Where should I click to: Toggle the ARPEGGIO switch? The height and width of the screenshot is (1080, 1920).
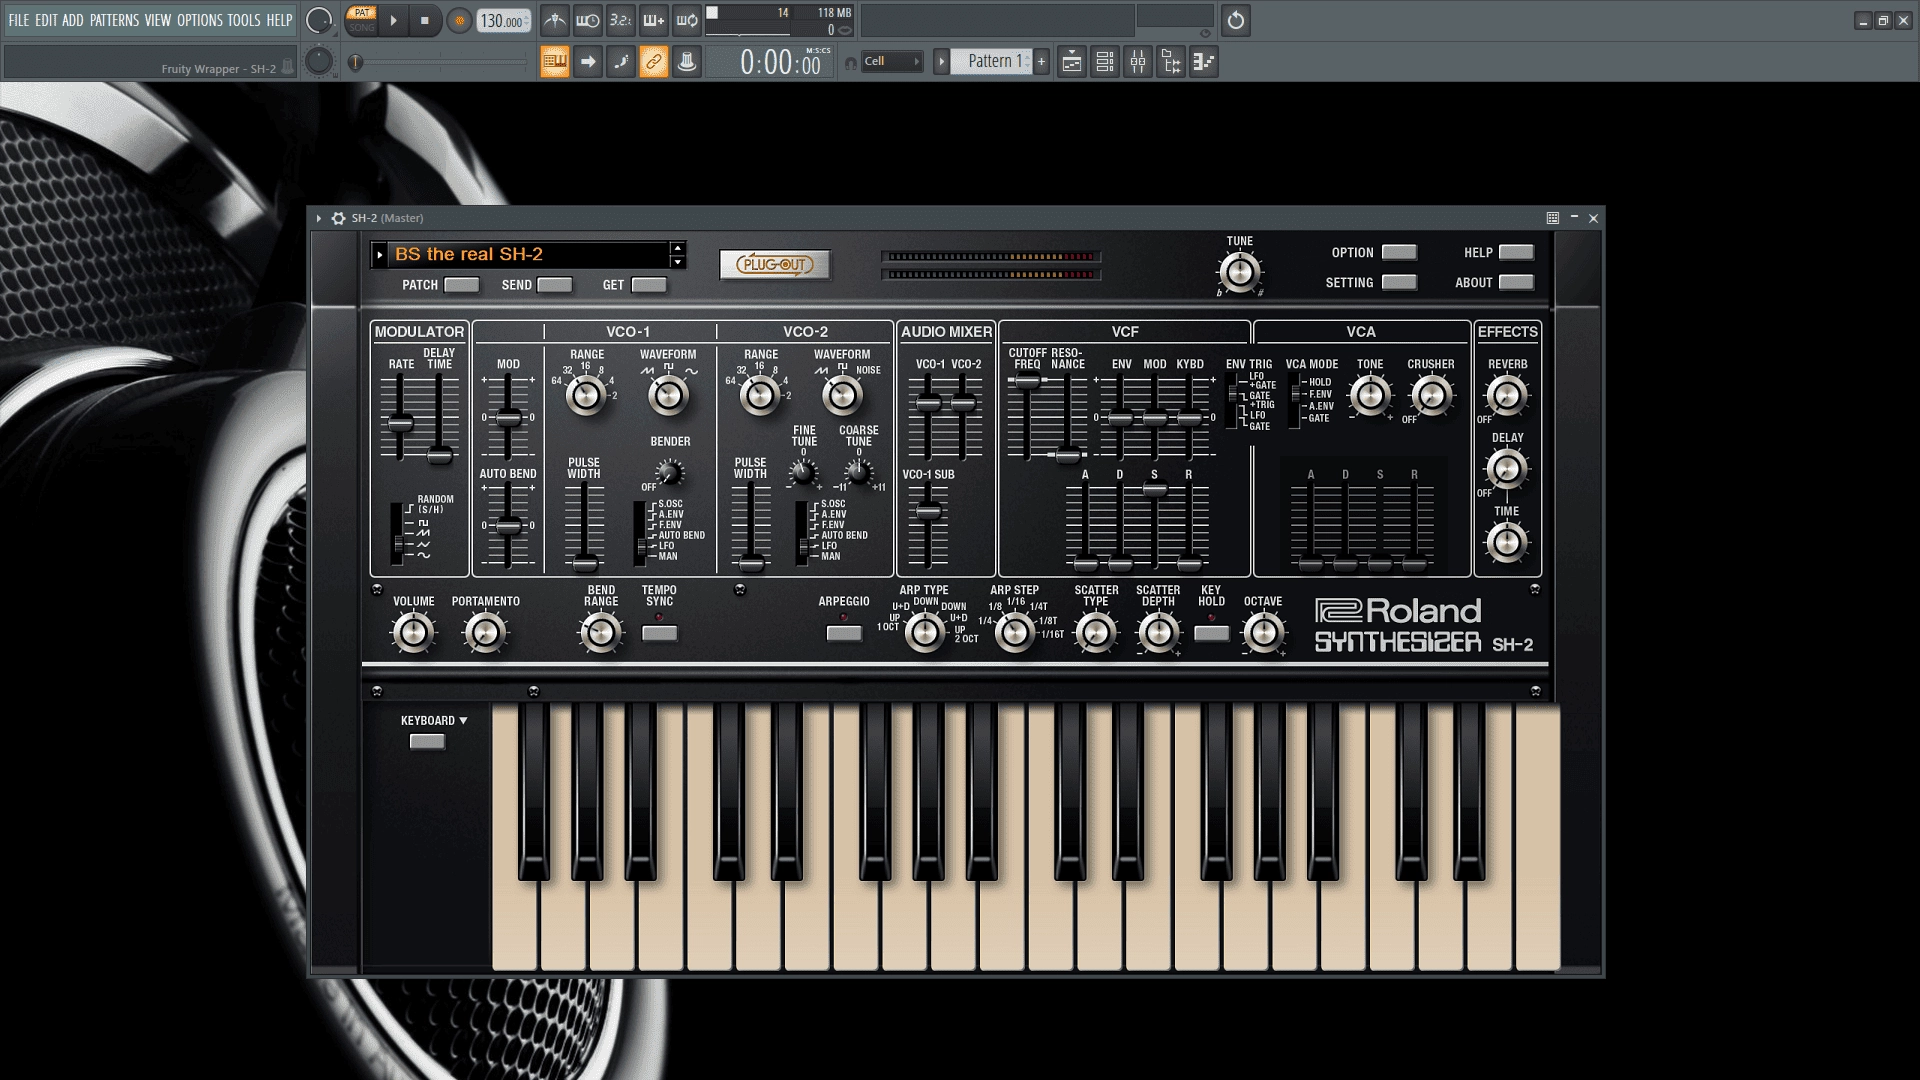click(x=844, y=633)
